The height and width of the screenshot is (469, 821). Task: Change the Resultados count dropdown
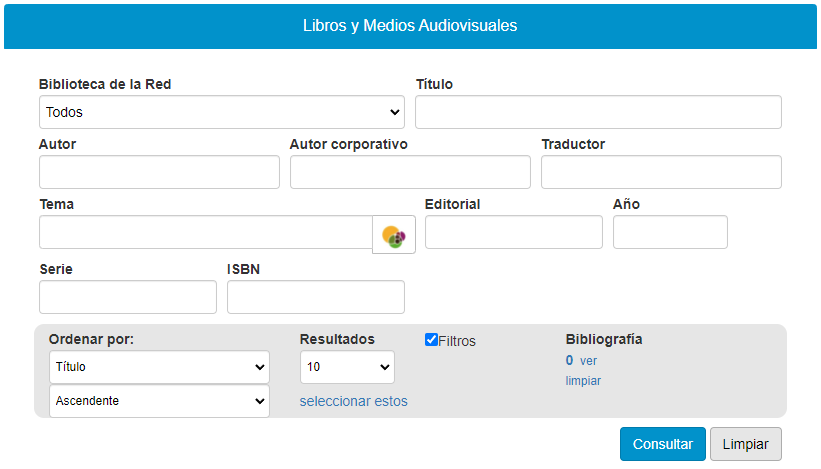point(347,367)
